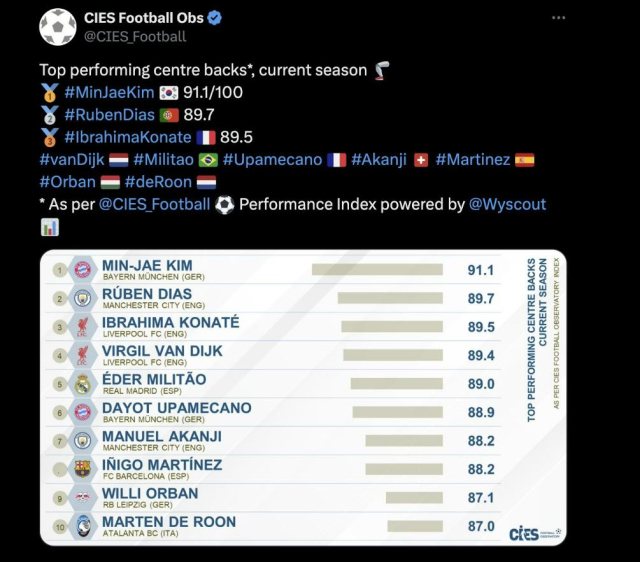Screen dimensions: 640x562
Task: Click the Bayern München crest beside Min-Jae Kim
Action: tap(82, 270)
